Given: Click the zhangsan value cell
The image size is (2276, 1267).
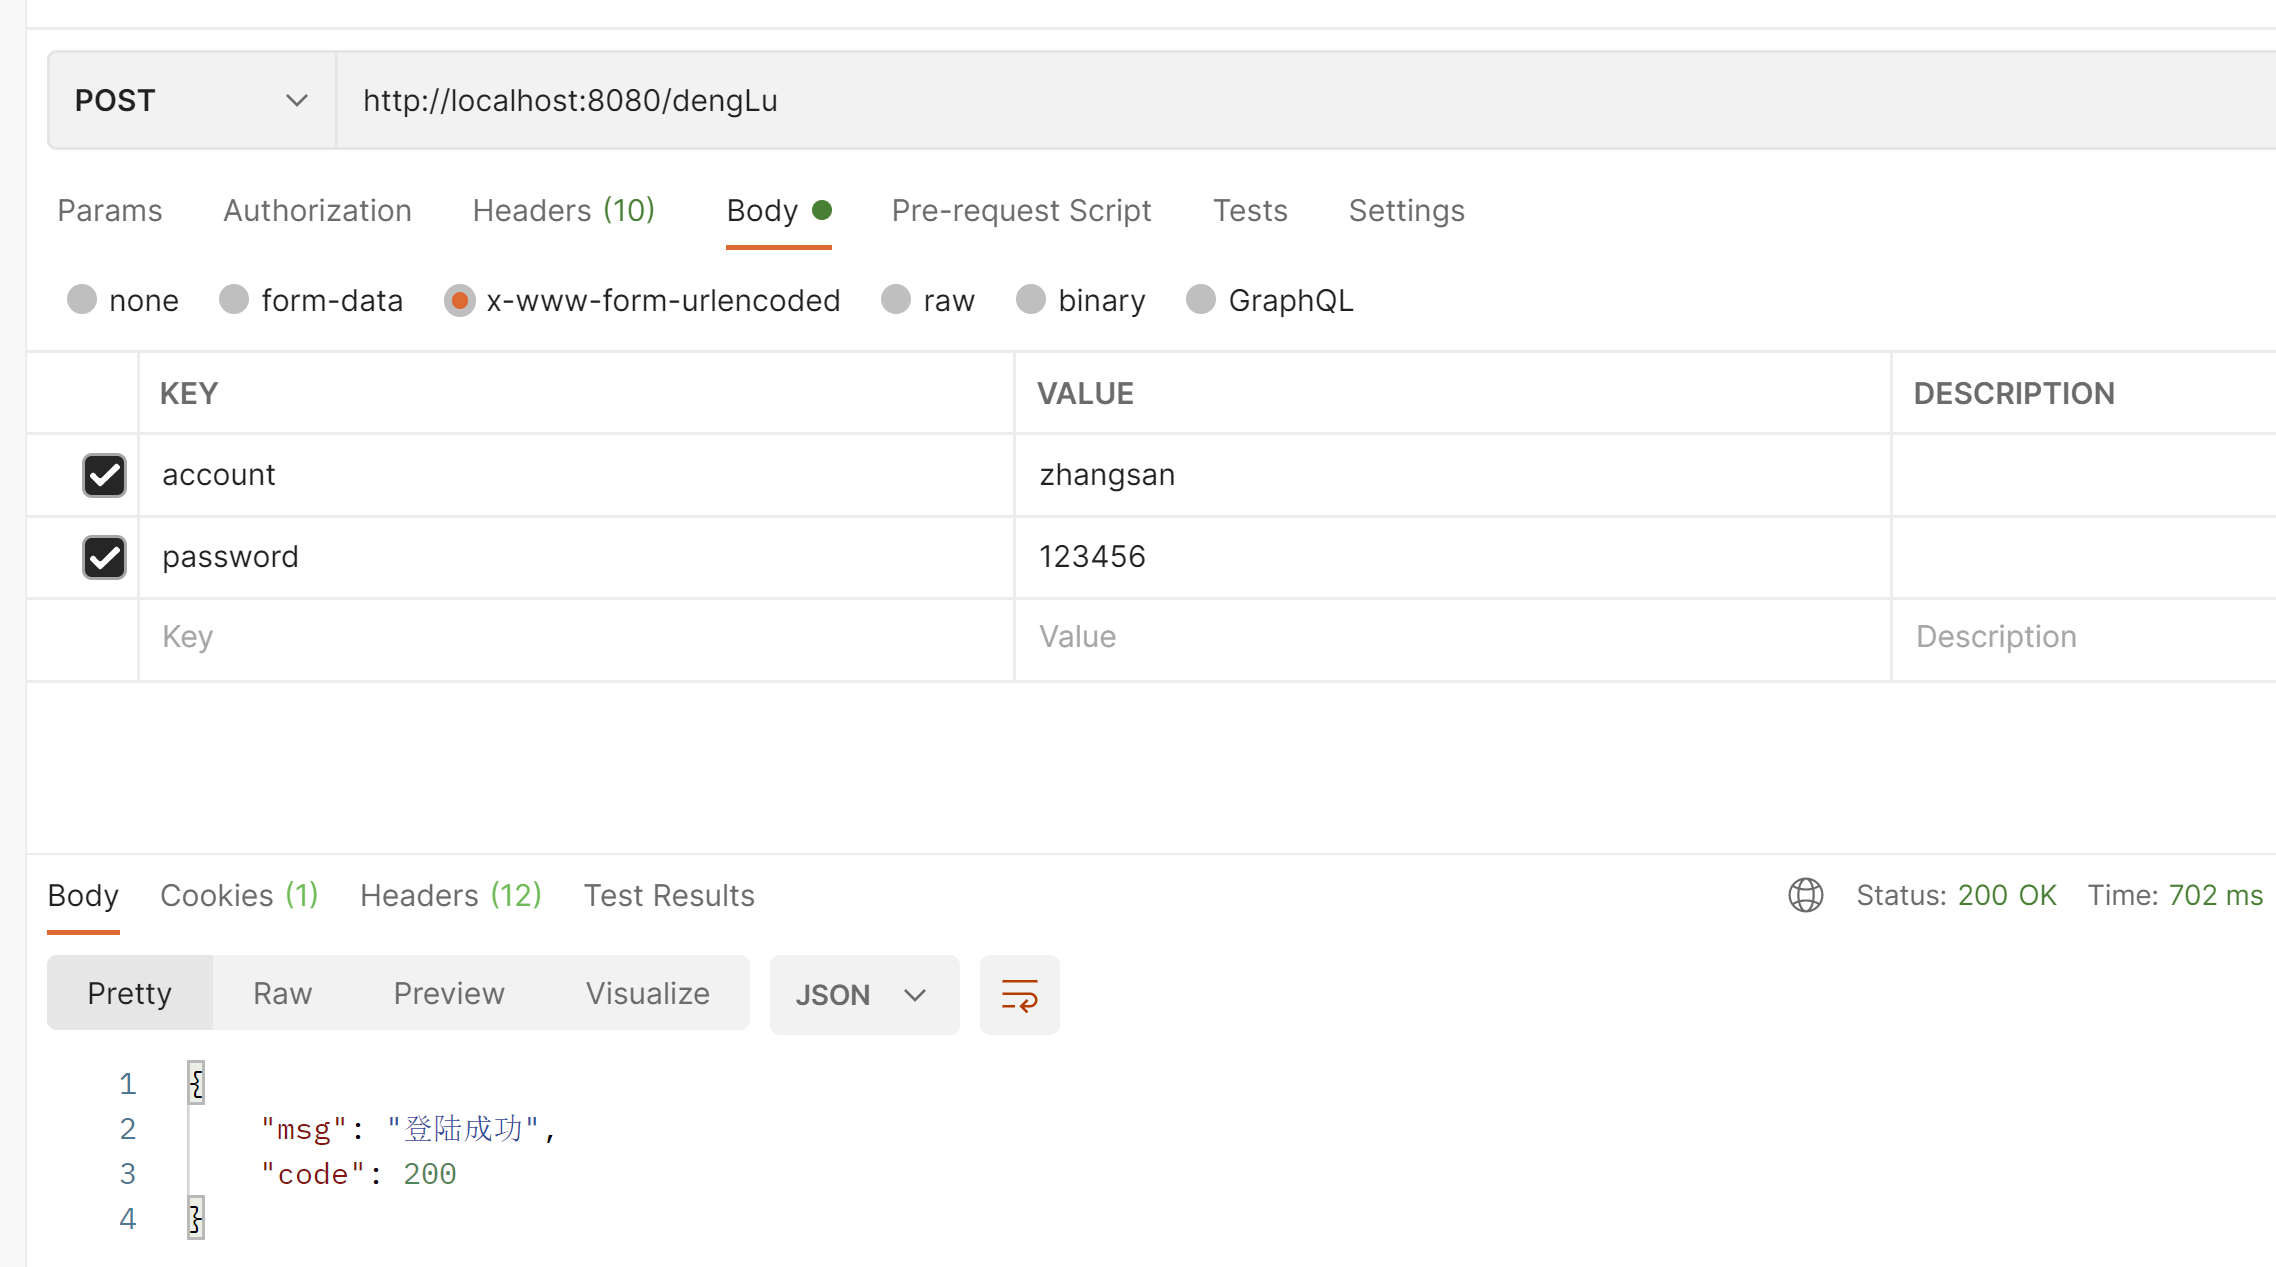Looking at the screenshot, I should [1450, 475].
